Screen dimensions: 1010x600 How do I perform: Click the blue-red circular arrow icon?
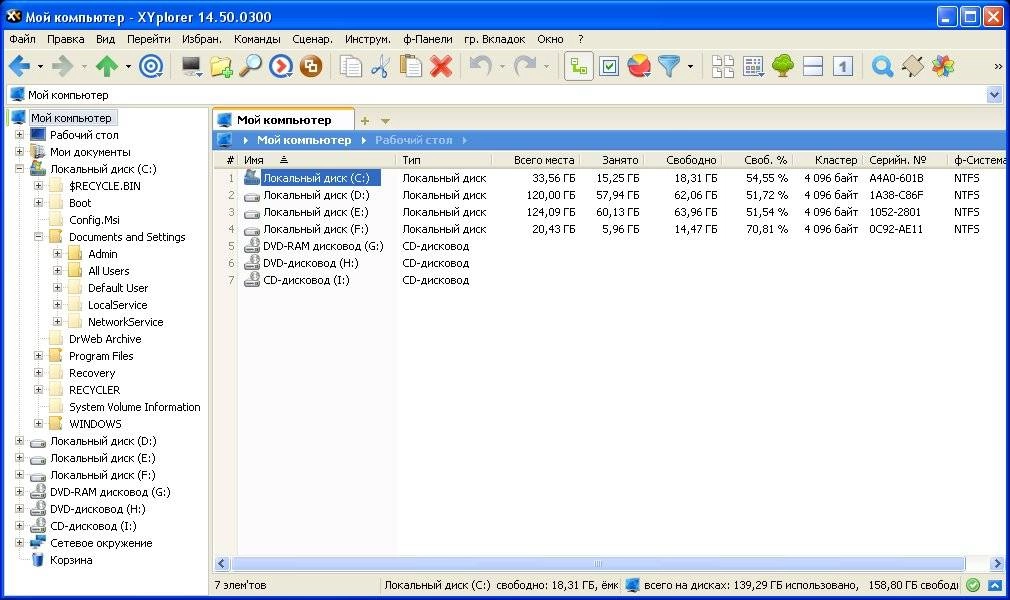280,66
